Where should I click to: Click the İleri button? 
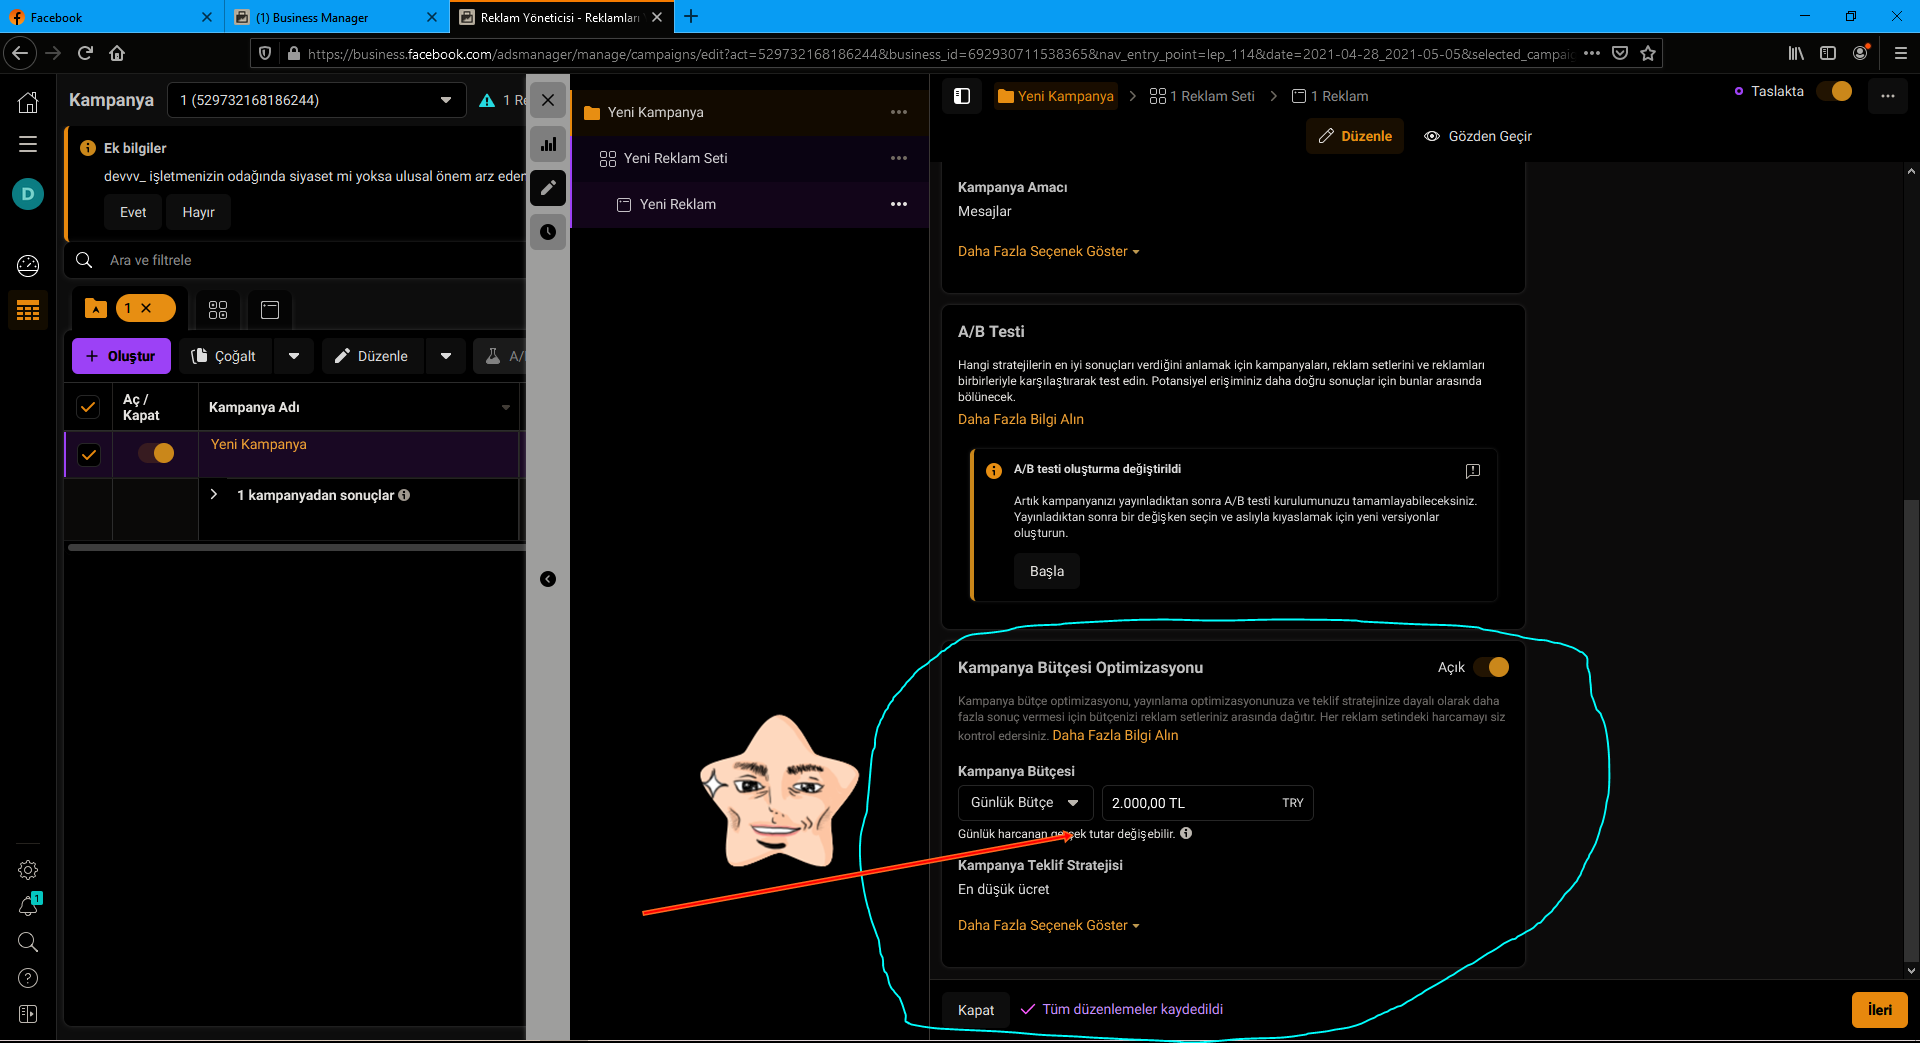point(1879,1010)
